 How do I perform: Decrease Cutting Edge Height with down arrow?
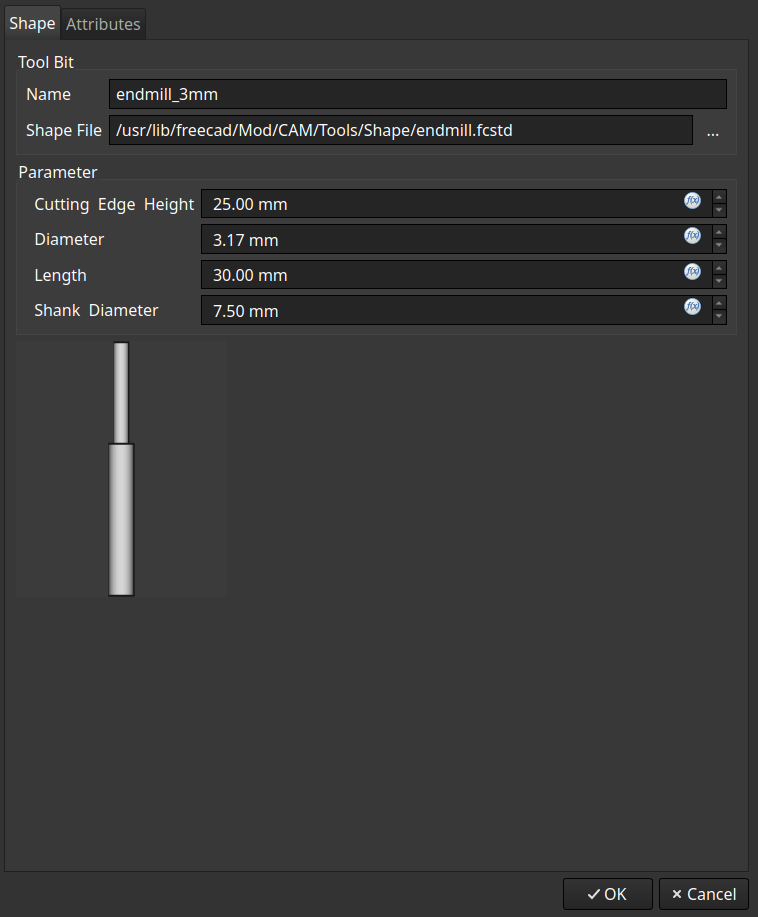[x=719, y=211]
